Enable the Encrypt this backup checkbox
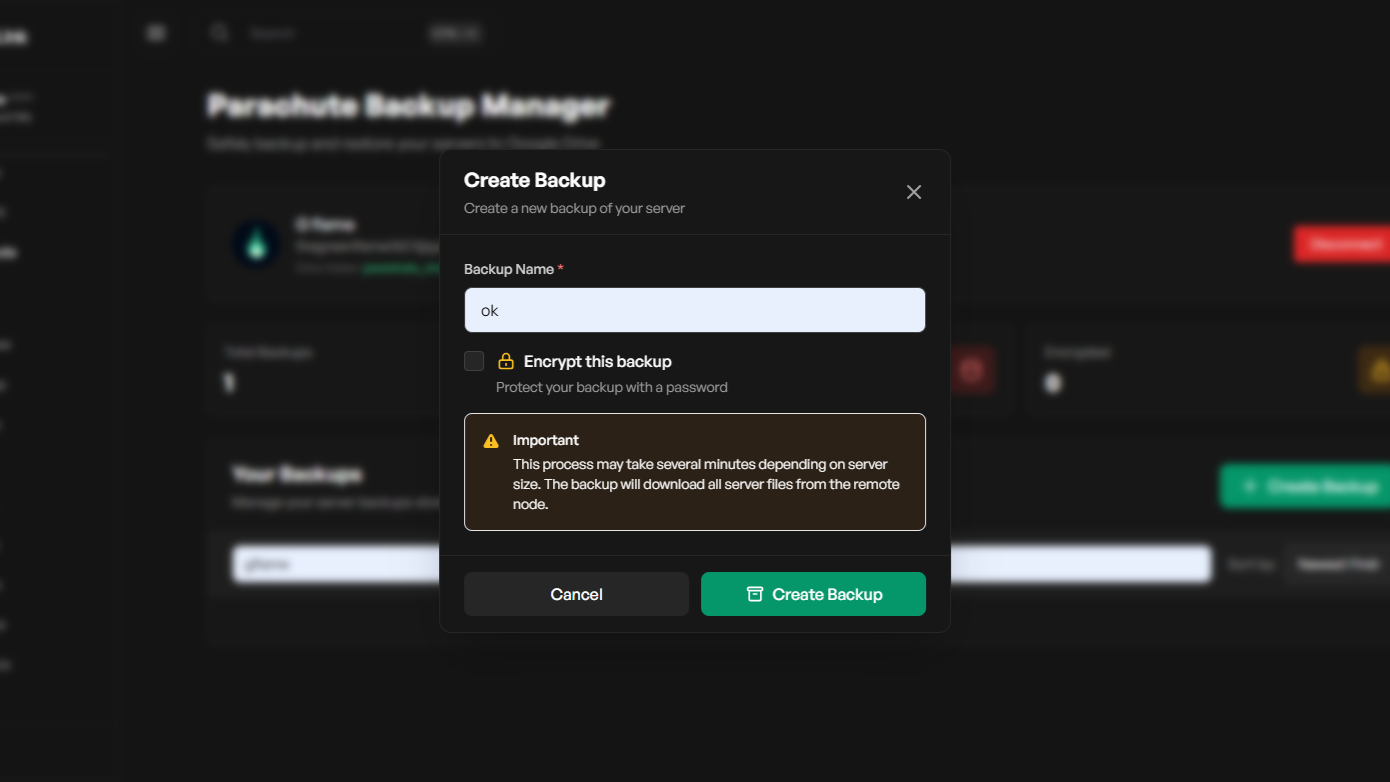Screen dimensions: 1390x782 click(x=474, y=361)
